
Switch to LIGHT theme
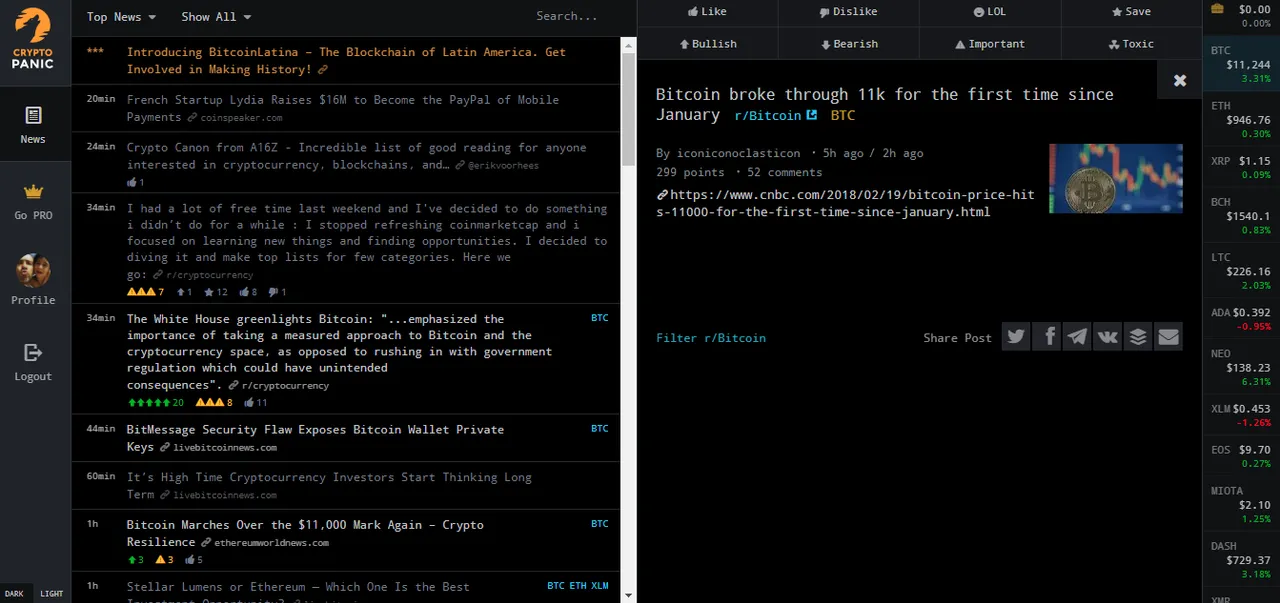[52, 593]
